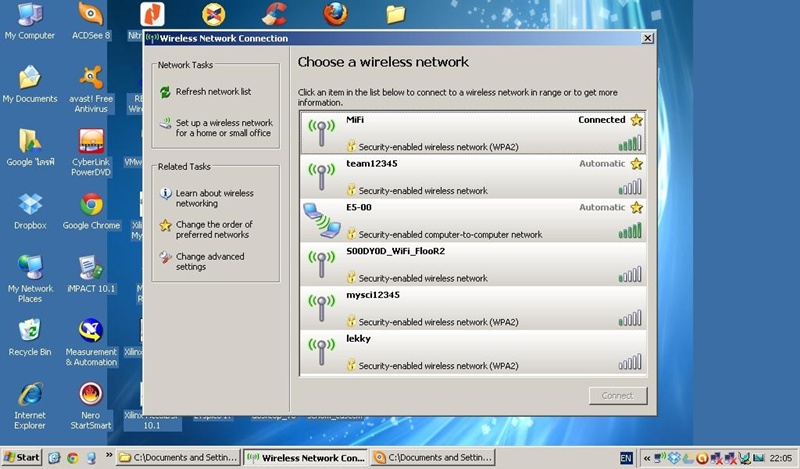Viewport: 800px width, 469px height.
Task: Click the lock icon on mysci12345 row
Action: click(351, 321)
